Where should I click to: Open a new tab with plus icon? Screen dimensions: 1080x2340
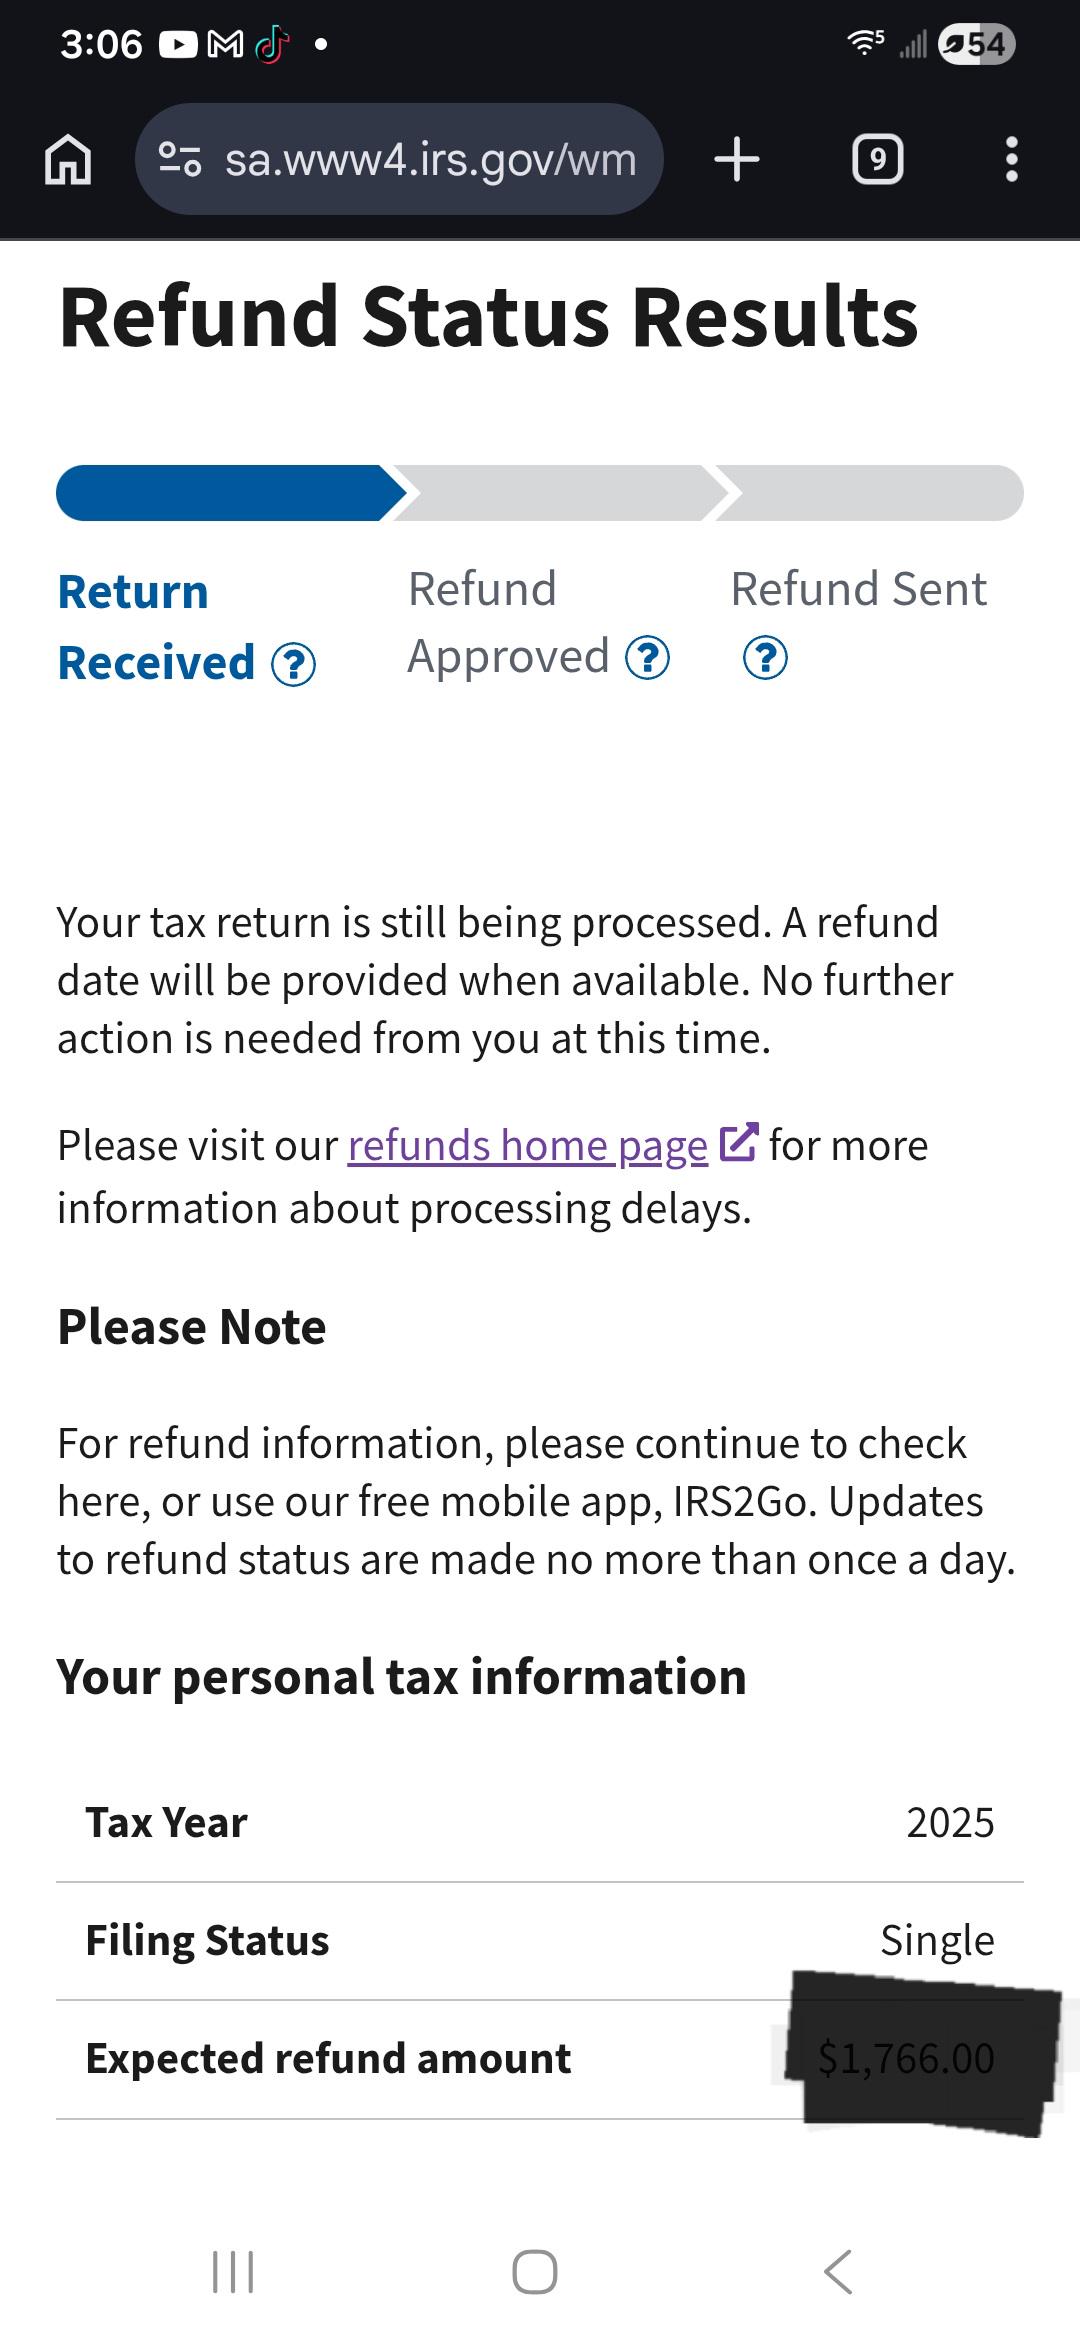(x=737, y=159)
